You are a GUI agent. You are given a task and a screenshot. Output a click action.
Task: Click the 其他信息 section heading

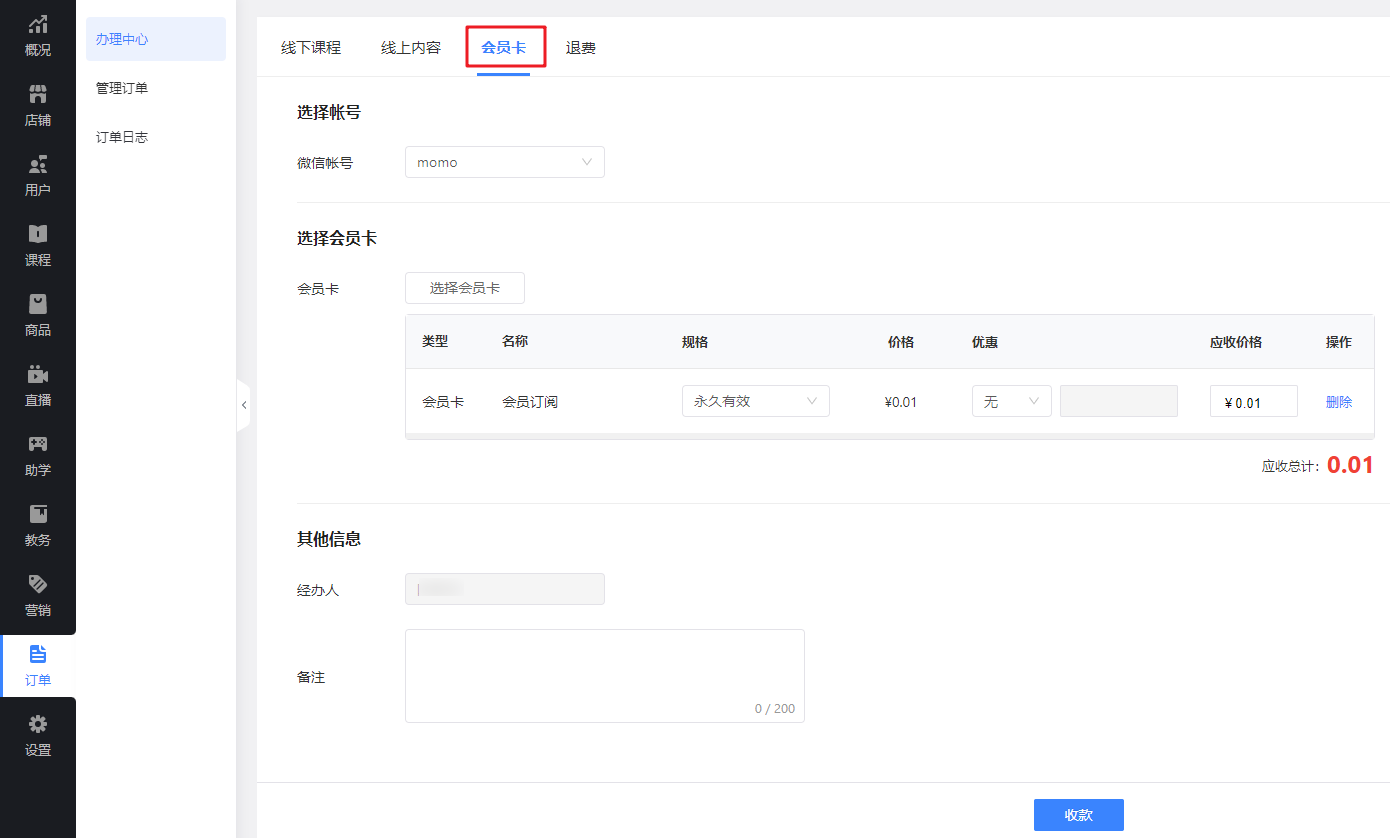tap(329, 539)
